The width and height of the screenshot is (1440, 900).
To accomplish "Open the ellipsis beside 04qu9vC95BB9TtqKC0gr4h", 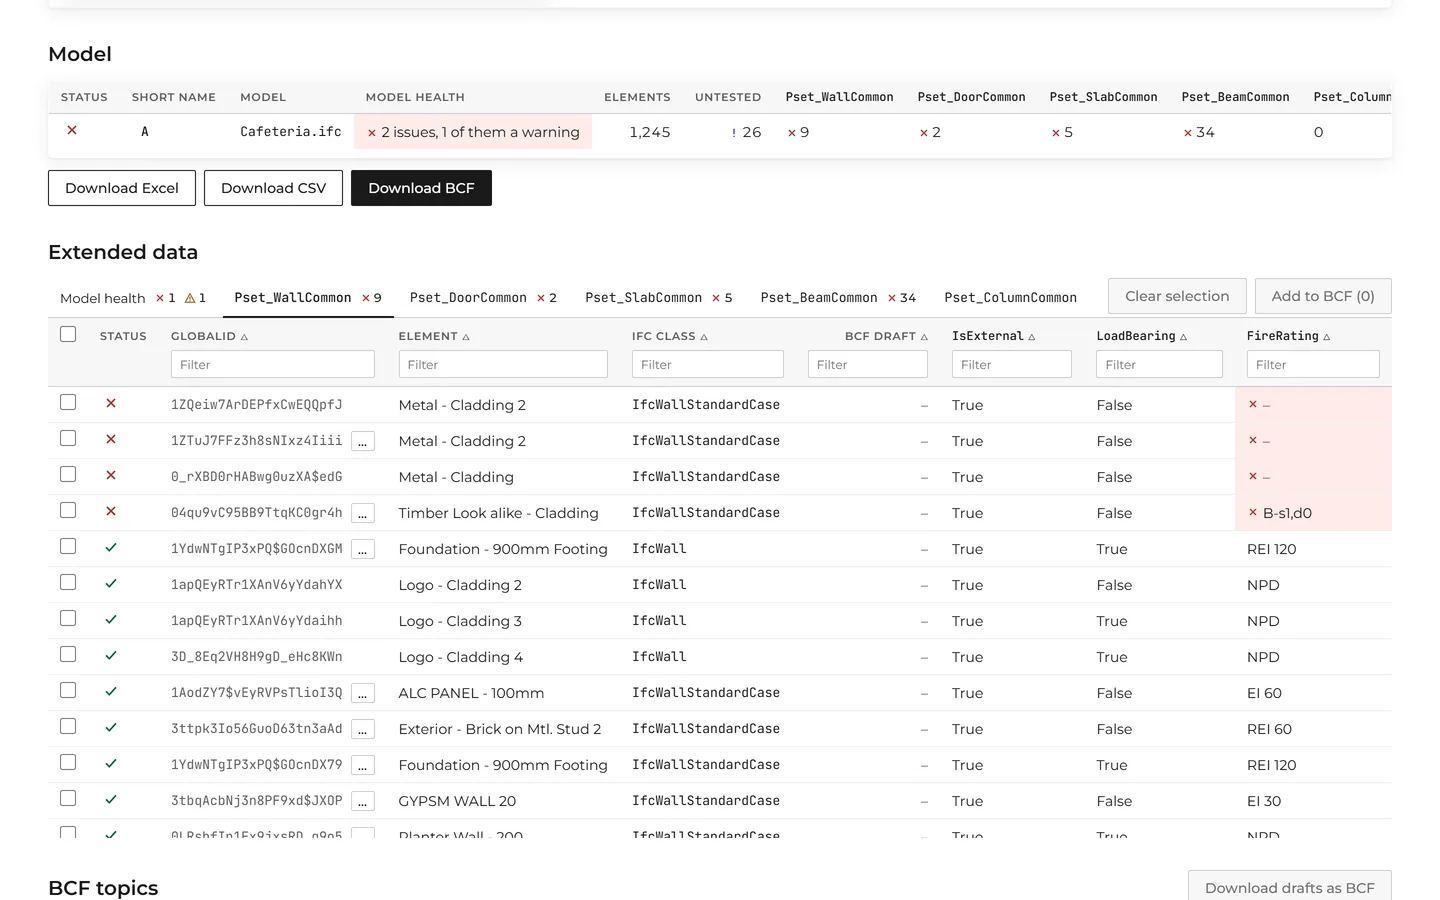I will pos(363,513).
